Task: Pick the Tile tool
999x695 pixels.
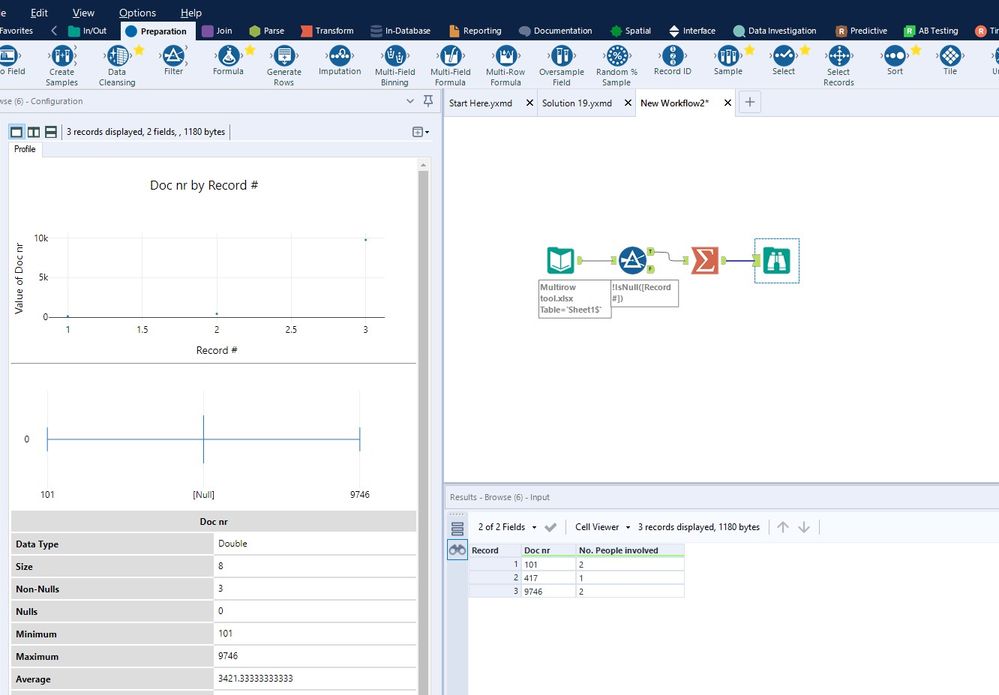Action: [950, 61]
